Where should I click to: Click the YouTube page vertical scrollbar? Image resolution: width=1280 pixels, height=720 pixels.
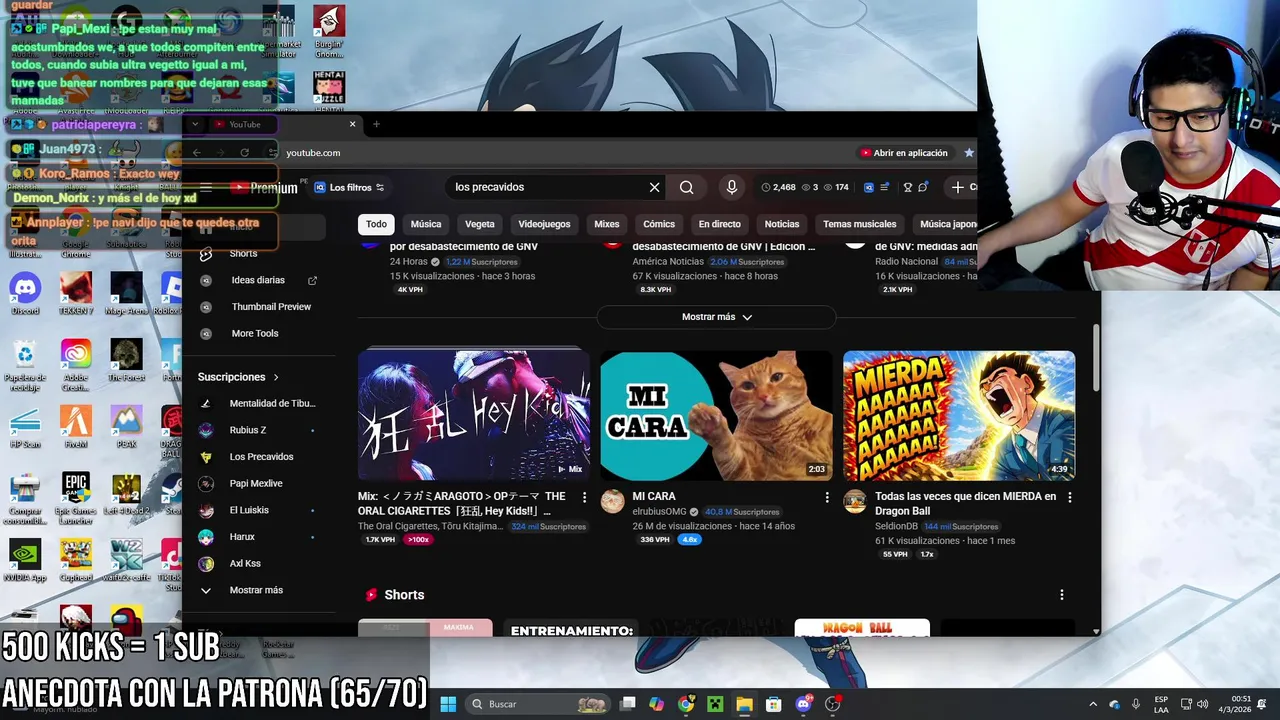tap(1096, 357)
